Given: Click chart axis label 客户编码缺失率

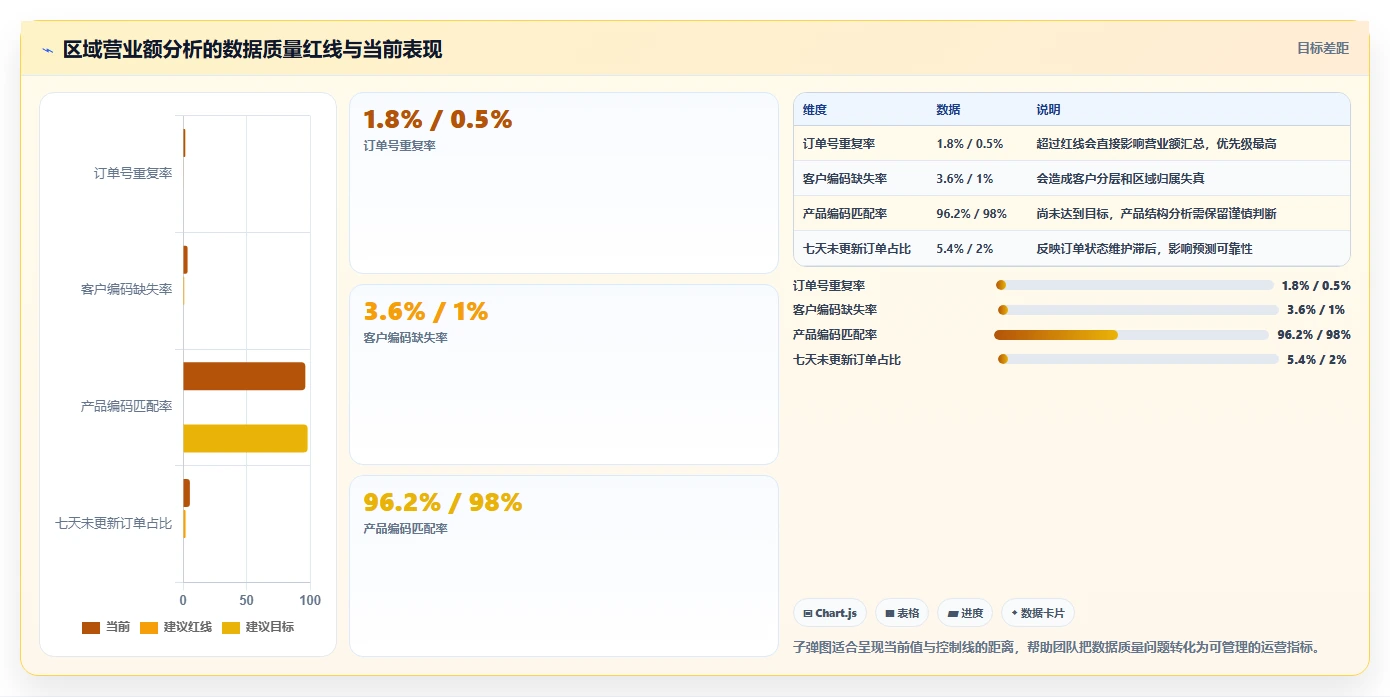Looking at the screenshot, I should click(126, 290).
